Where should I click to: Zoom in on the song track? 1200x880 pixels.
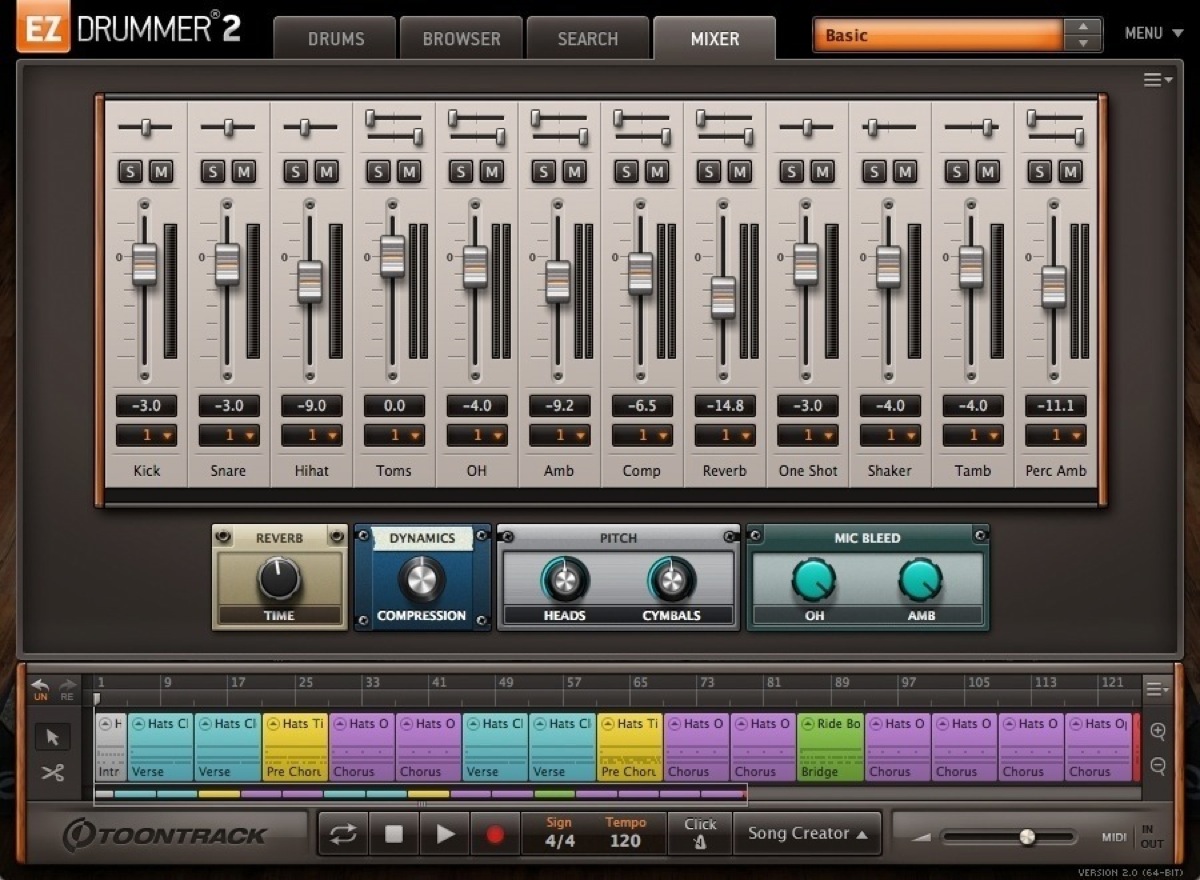(x=1158, y=731)
